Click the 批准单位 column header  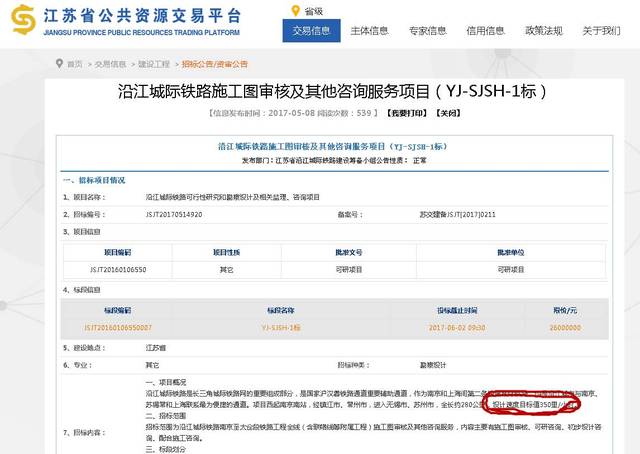(x=511, y=253)
